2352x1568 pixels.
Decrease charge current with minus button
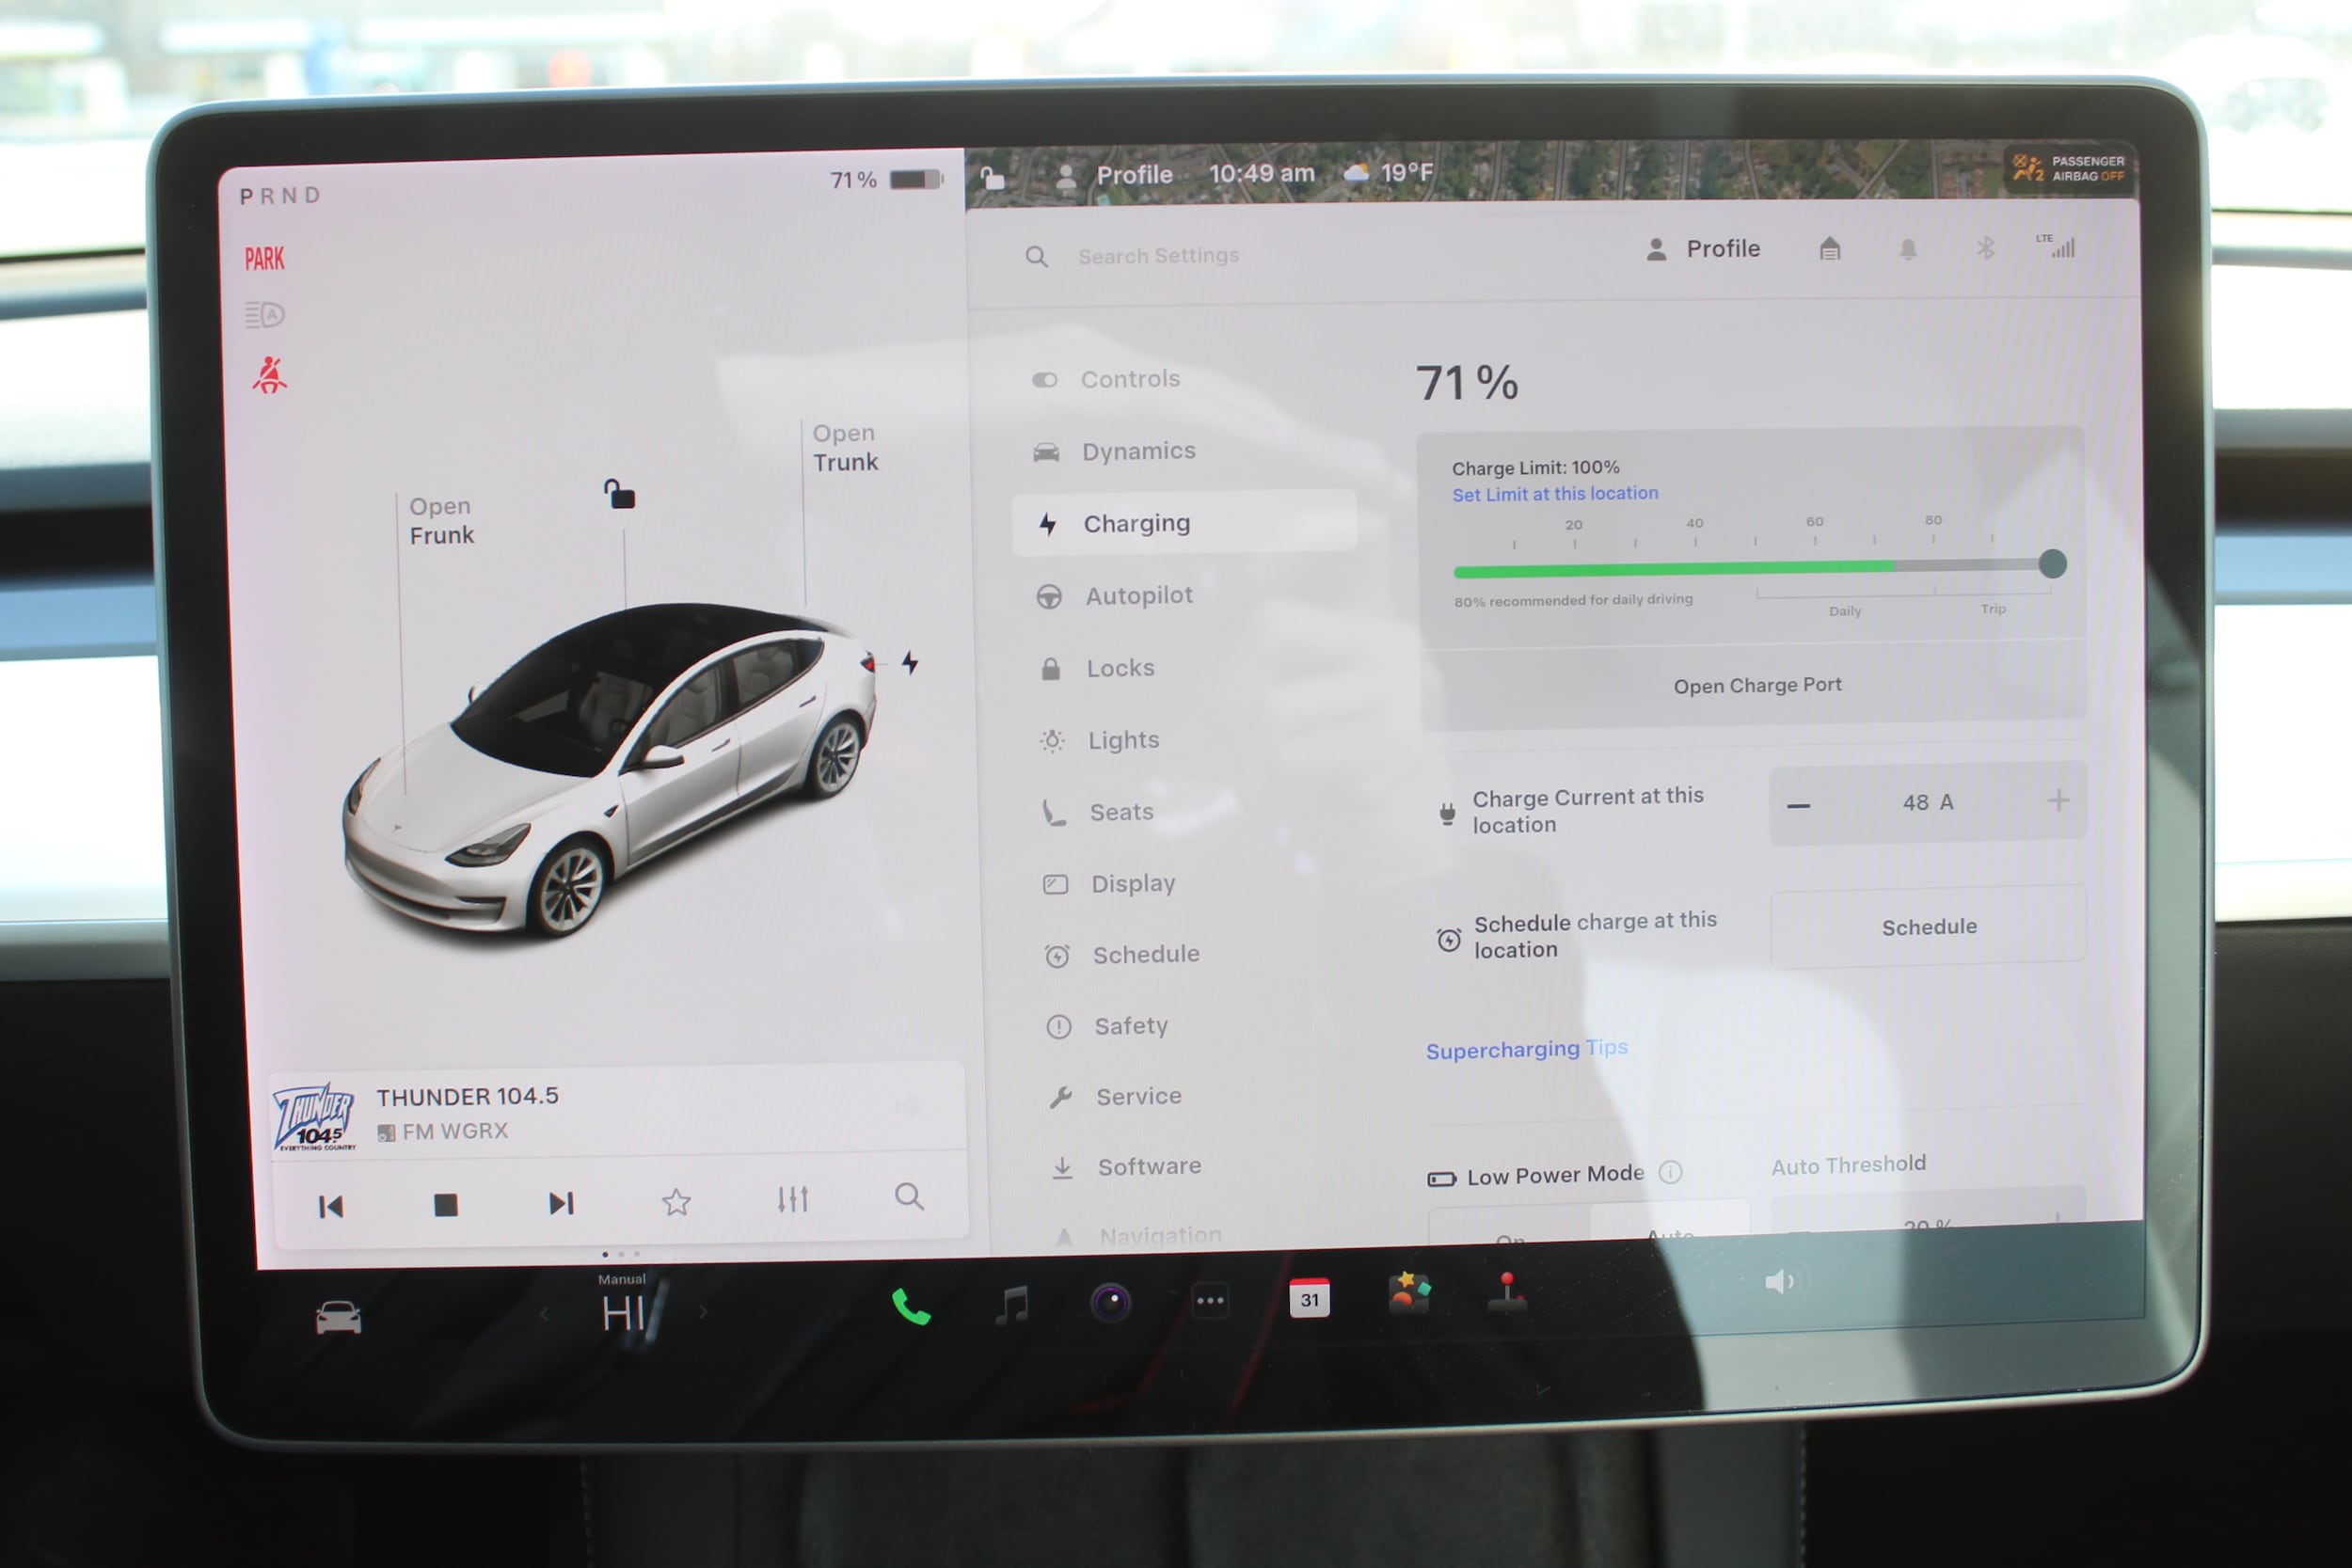coord(1798,805)
